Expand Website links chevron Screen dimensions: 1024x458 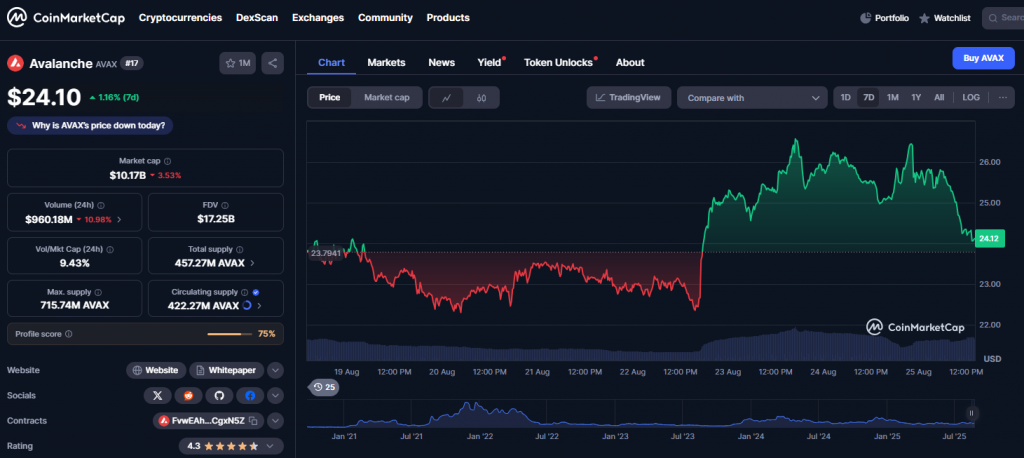tap(276, 370)
